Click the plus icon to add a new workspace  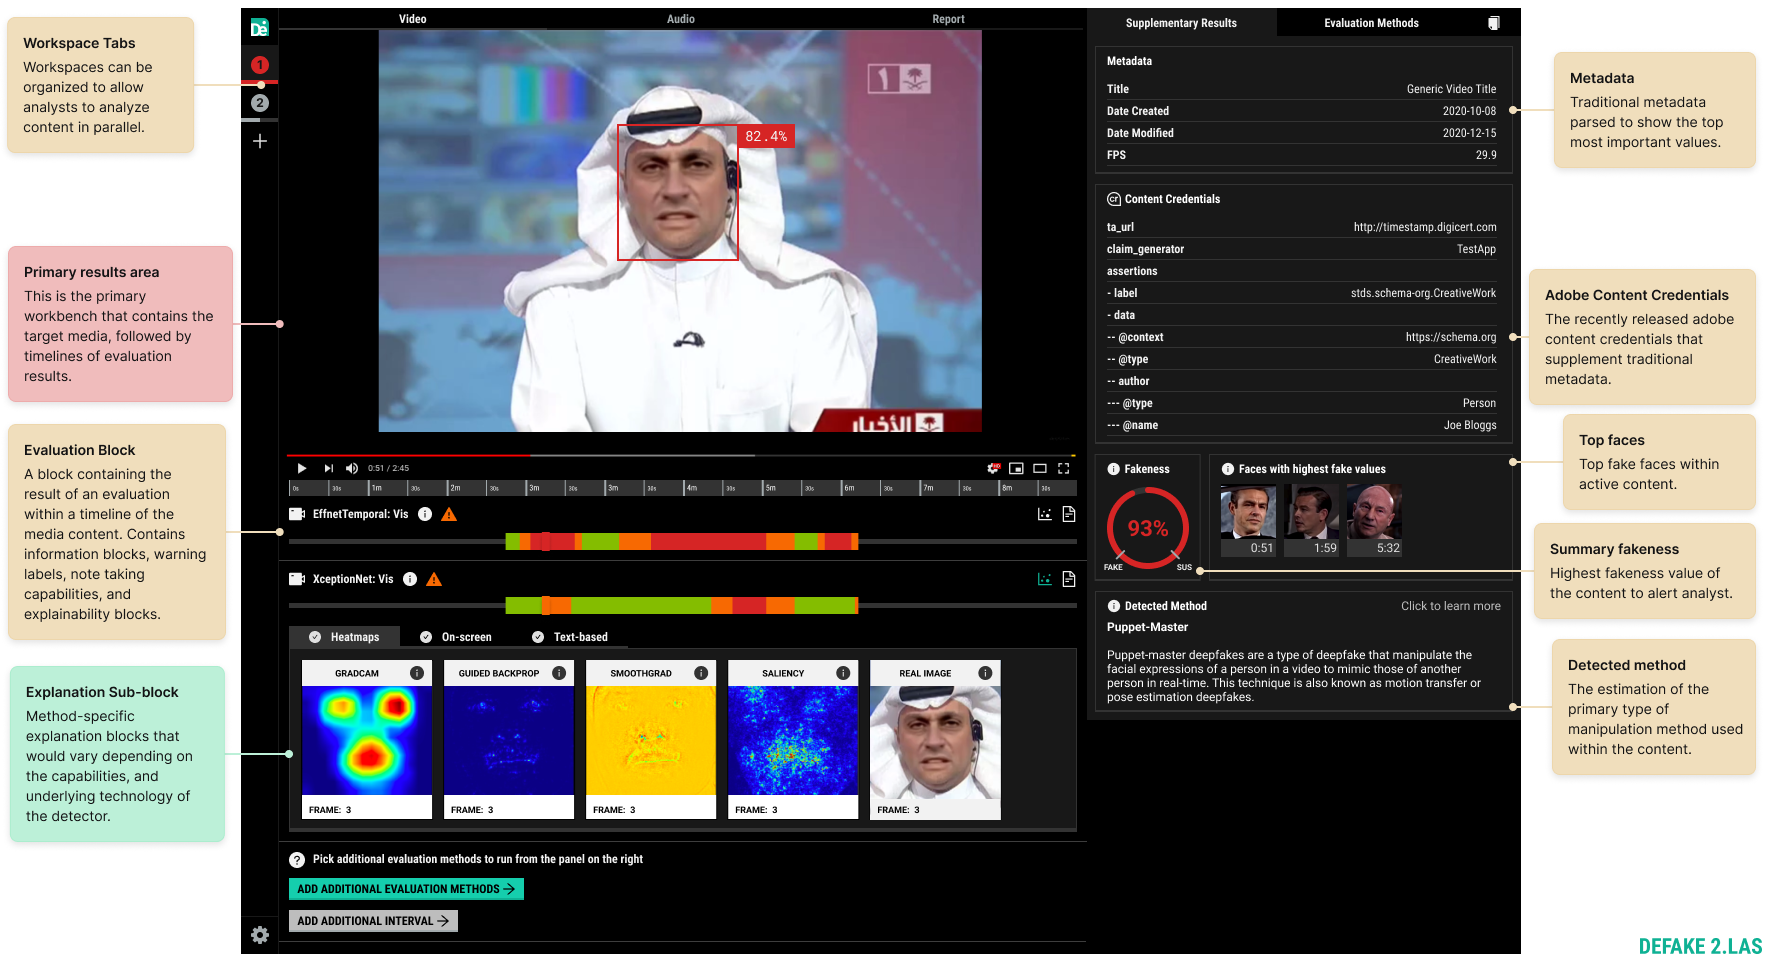point(260,141)
